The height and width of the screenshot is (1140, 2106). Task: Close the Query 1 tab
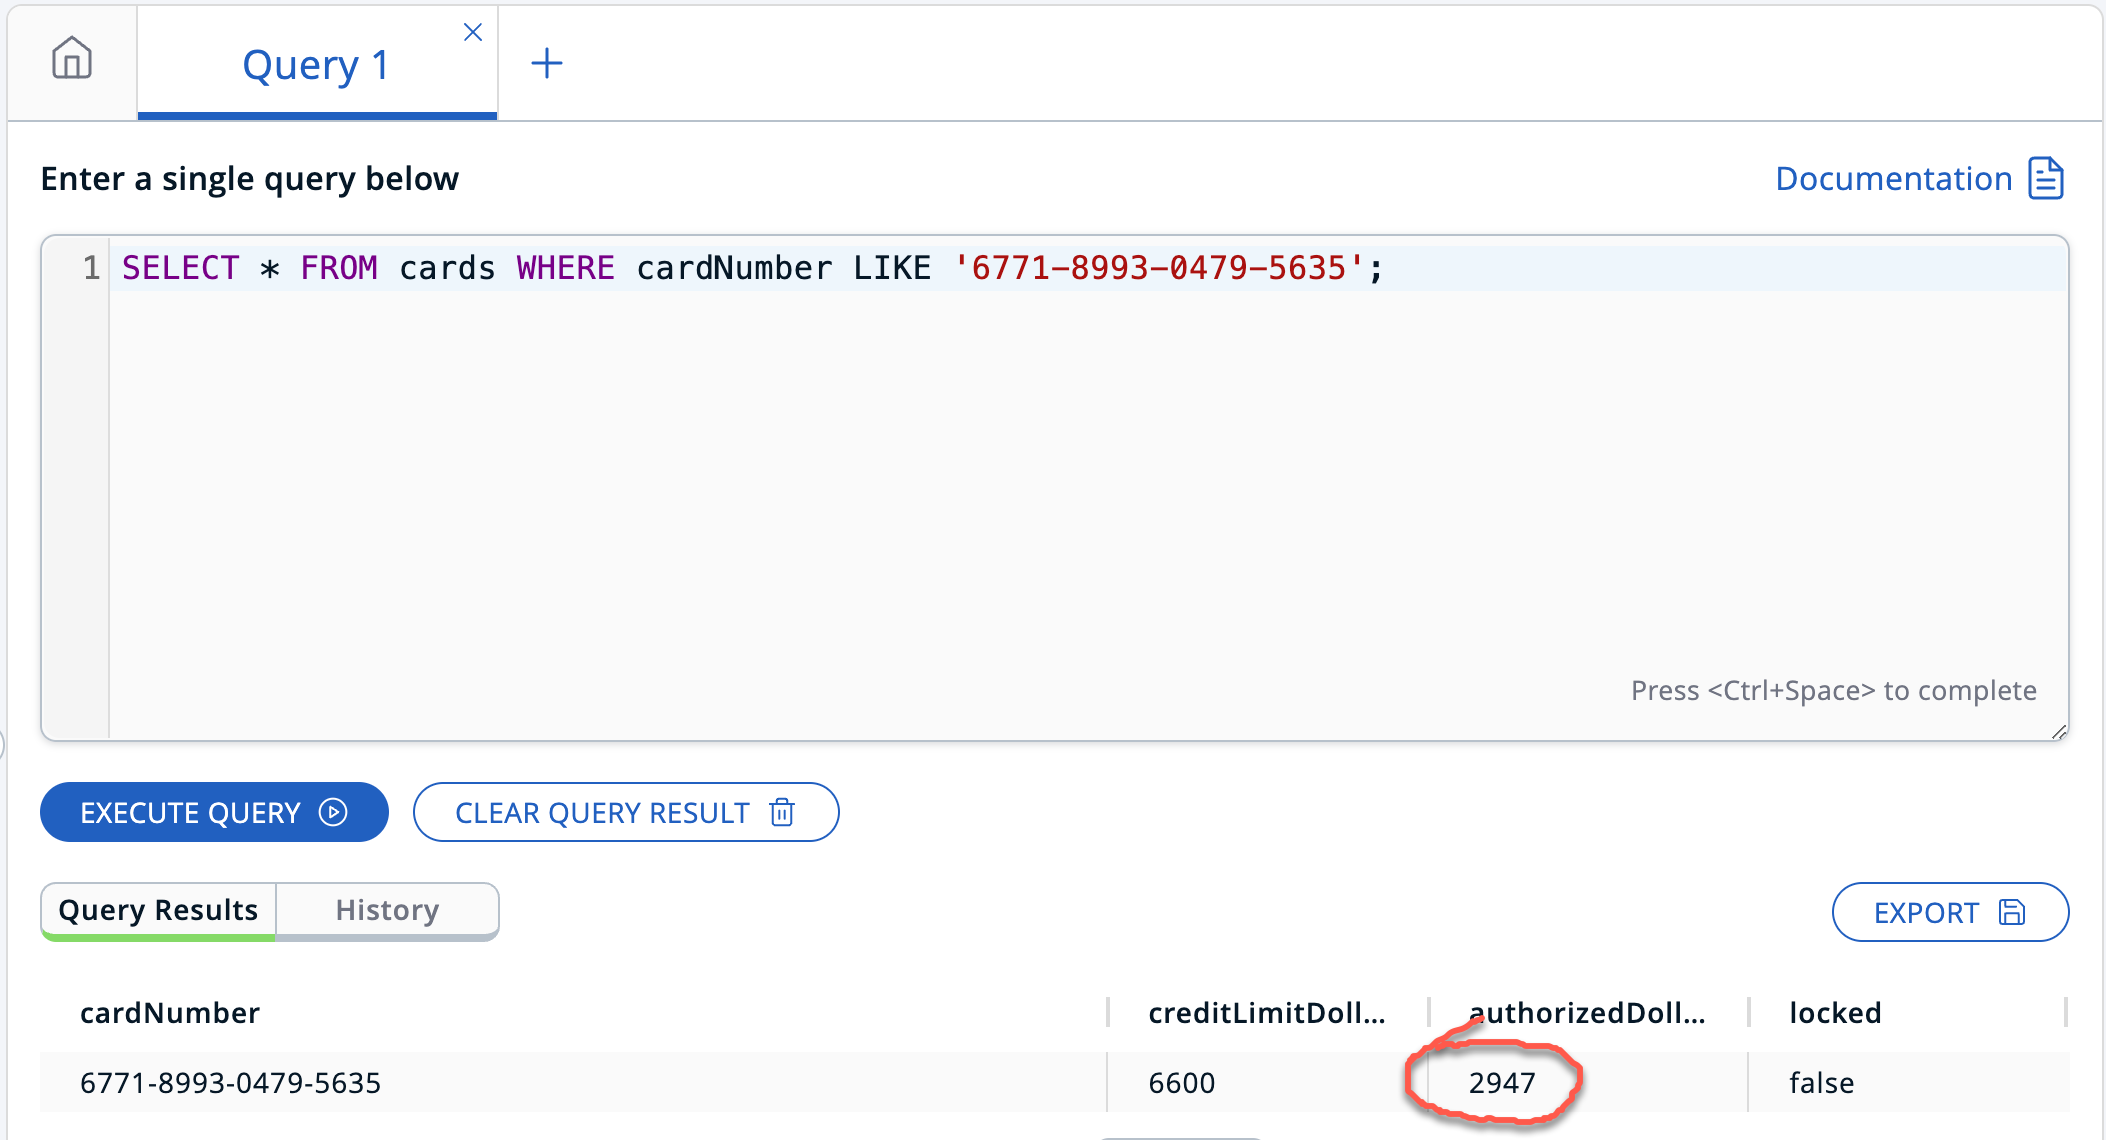click(473, 33)
